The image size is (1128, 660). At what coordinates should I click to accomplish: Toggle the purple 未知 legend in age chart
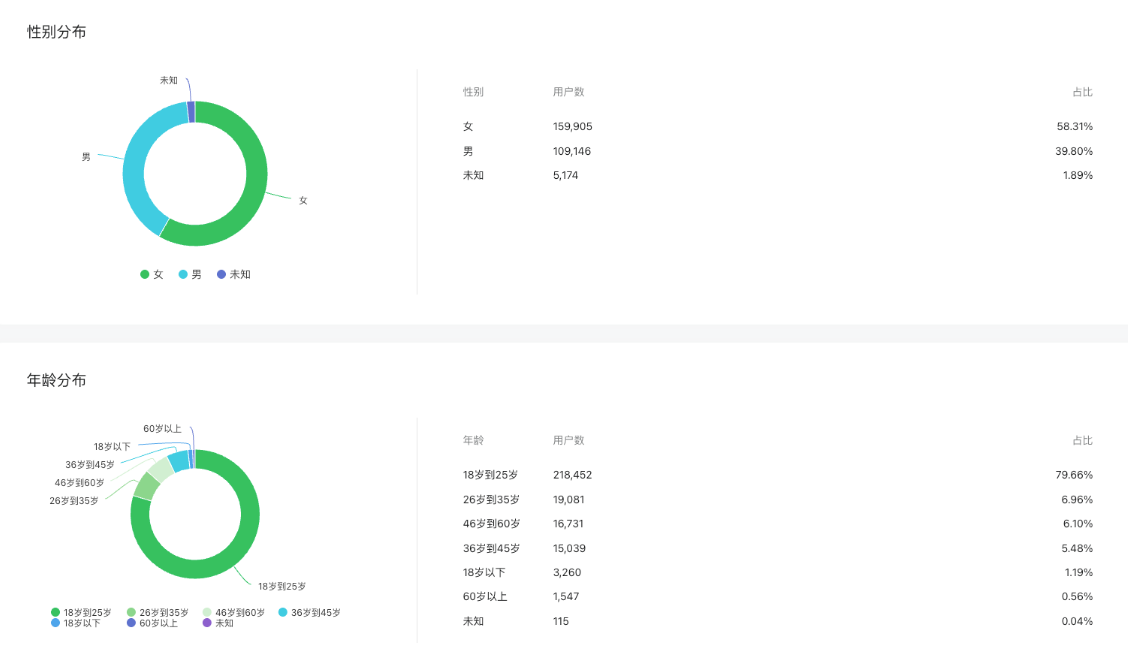pyautogui.click(x=217, y=623)
